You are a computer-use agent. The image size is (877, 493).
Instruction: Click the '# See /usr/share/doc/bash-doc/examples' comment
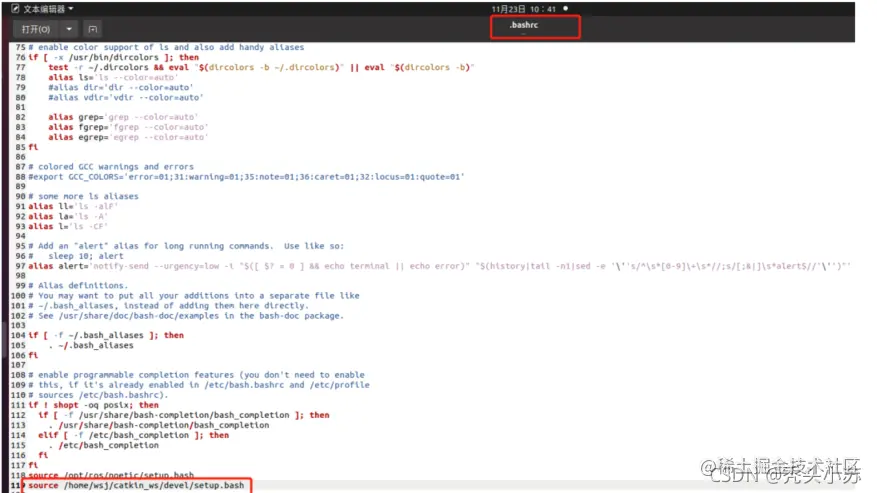(186, 316)
